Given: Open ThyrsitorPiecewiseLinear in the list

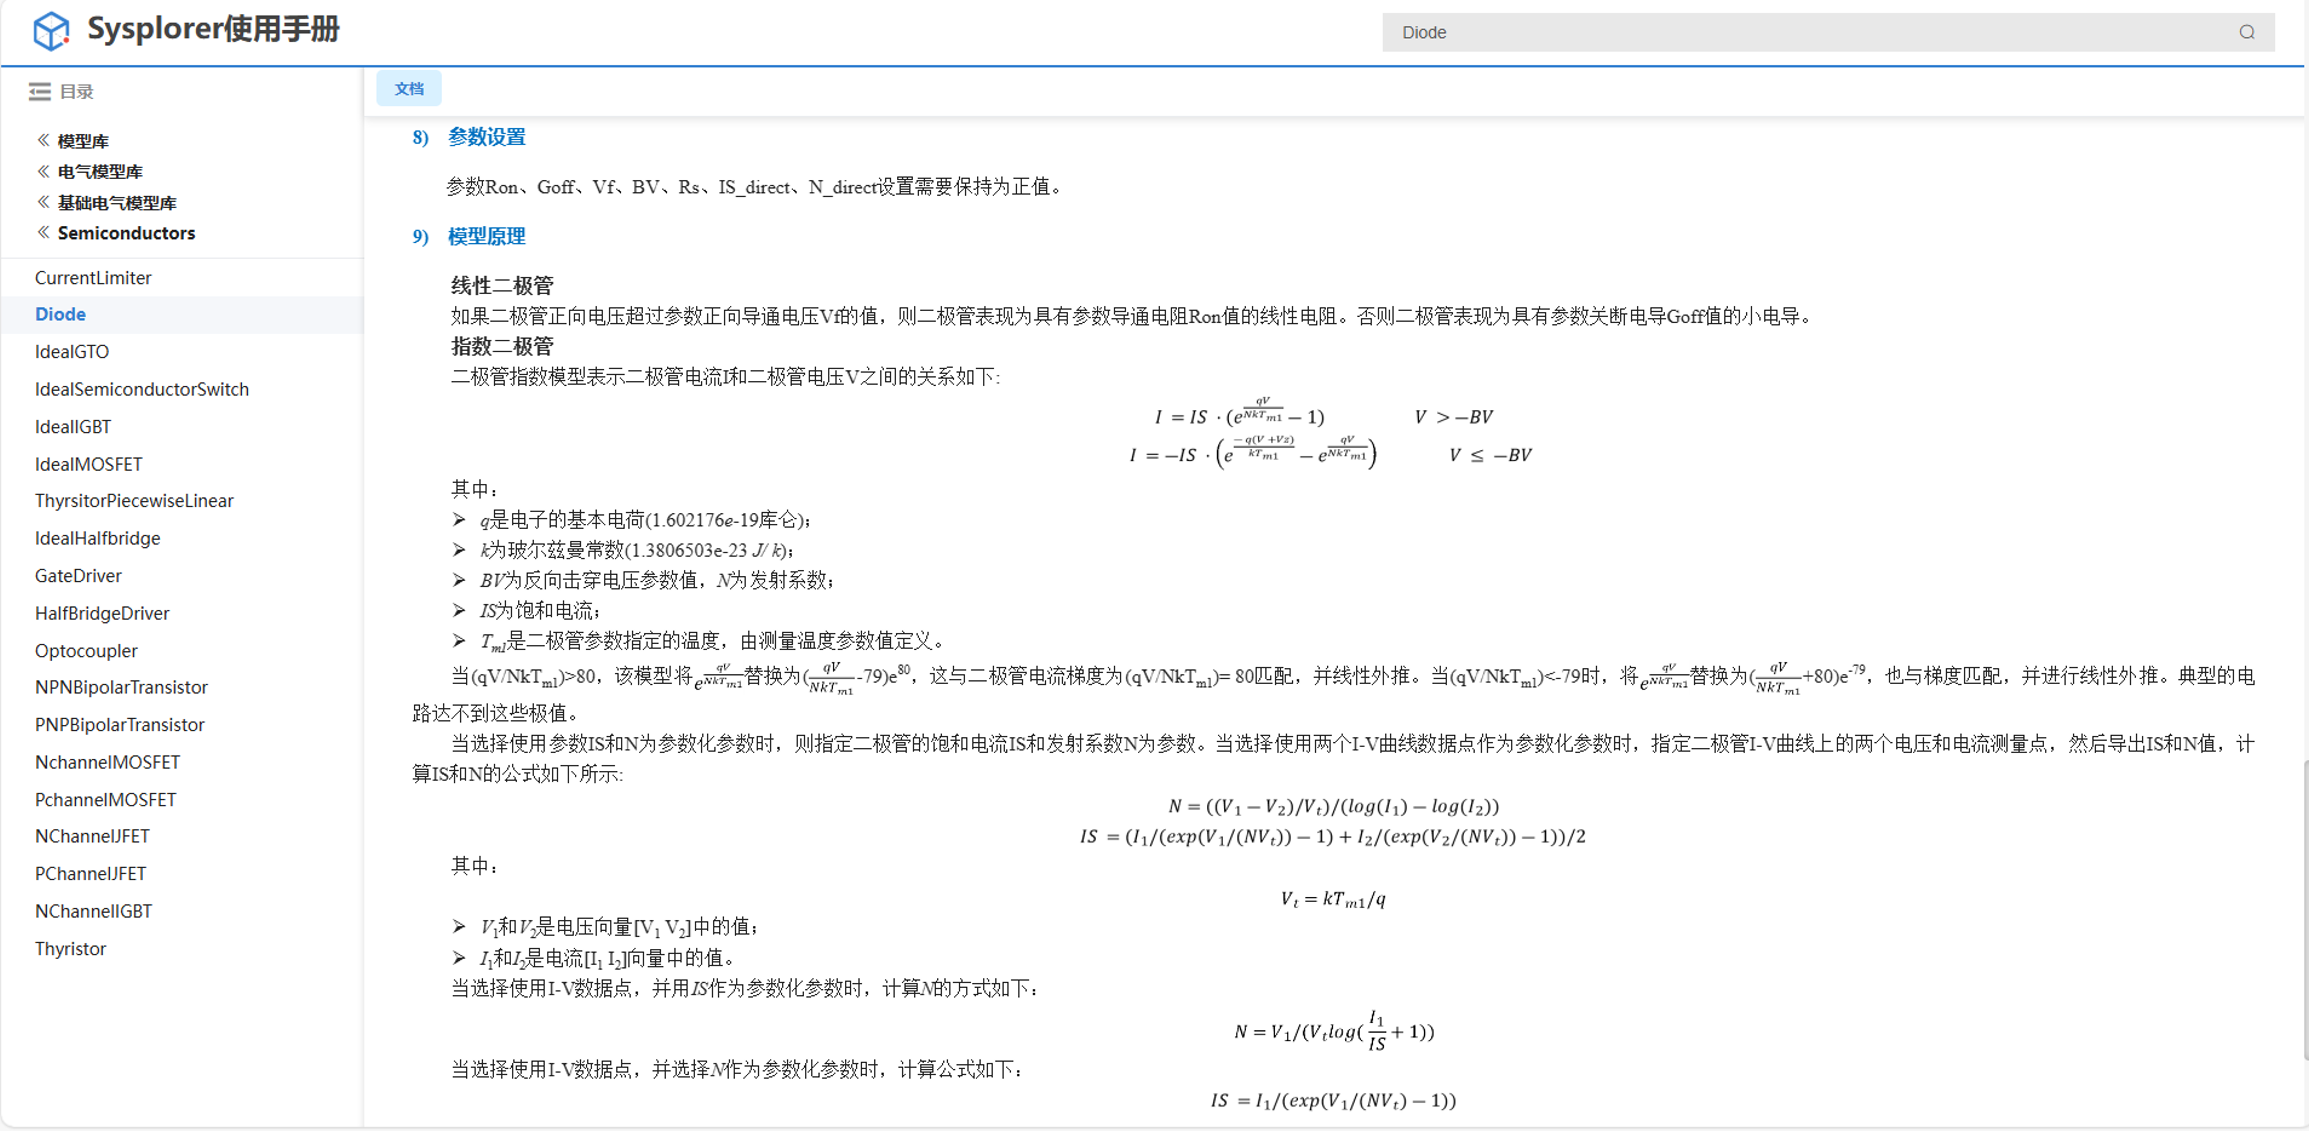Looking at the screenshot, I should pyautogui.click(x=134, y=501).
